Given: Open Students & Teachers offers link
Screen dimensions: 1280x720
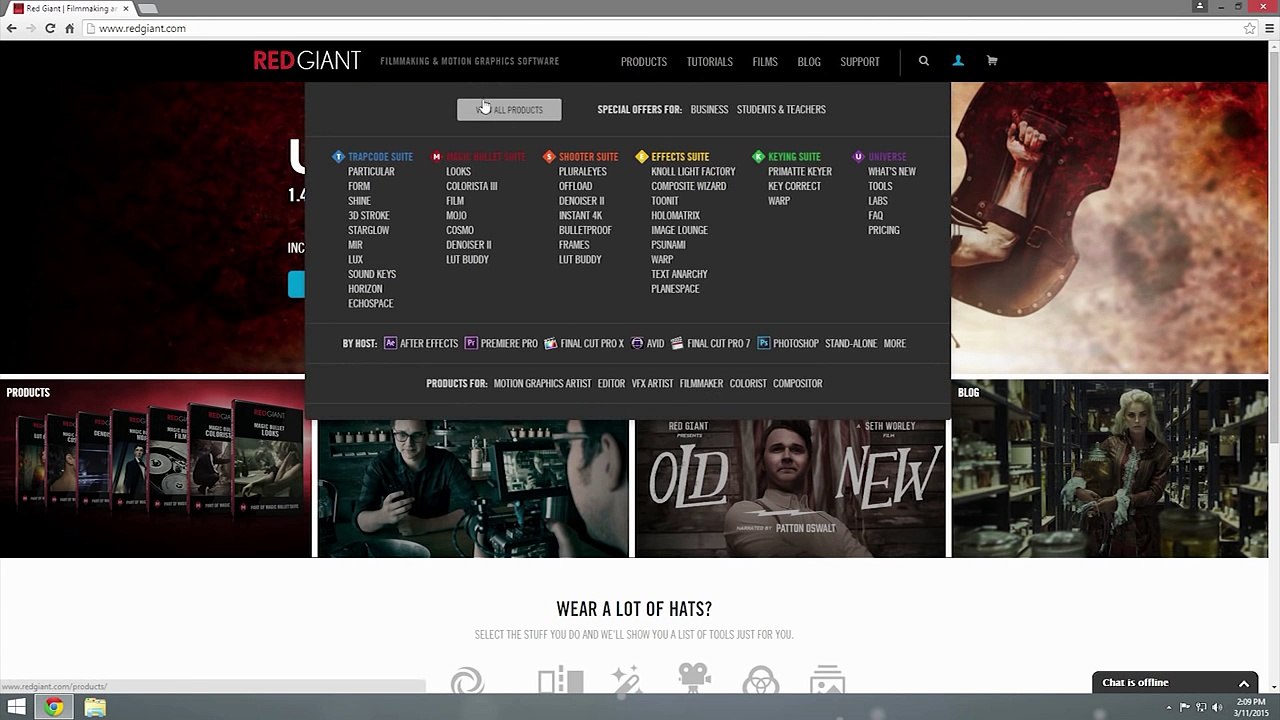Looking at the screenshot, I should click(x=781, y=109).
